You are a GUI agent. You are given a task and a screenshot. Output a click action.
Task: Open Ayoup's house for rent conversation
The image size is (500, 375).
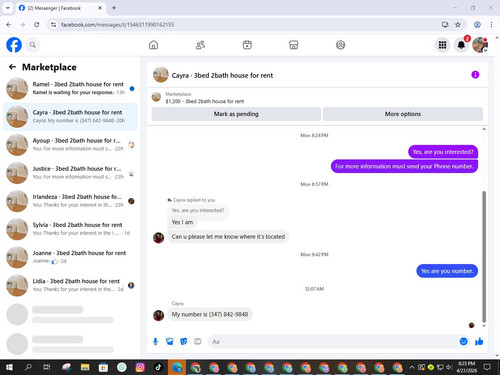click(x=70, y=145)
